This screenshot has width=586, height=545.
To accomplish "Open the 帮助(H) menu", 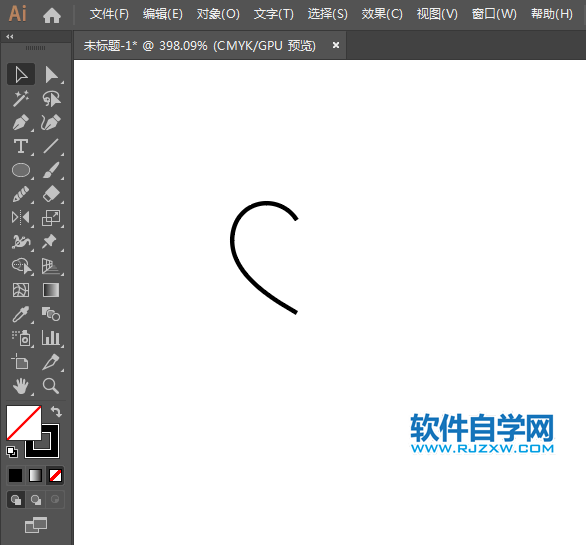I will click(x=552, y=14).
